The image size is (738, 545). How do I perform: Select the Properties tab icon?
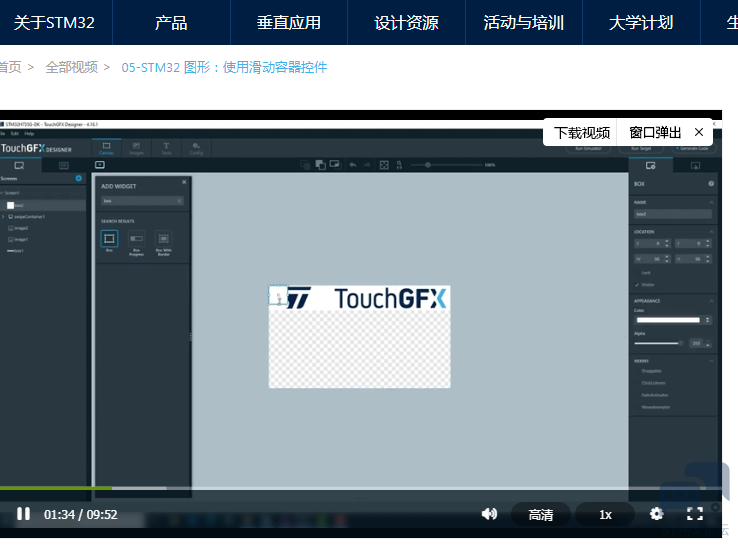click(650, 165)
